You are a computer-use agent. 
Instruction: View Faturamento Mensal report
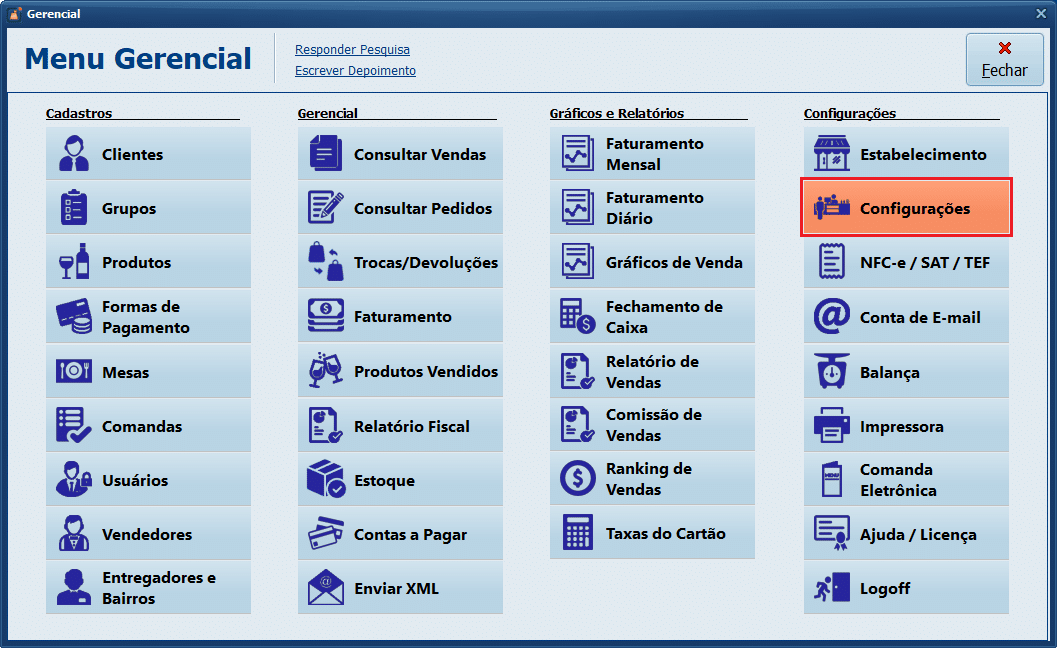(652, 153)
